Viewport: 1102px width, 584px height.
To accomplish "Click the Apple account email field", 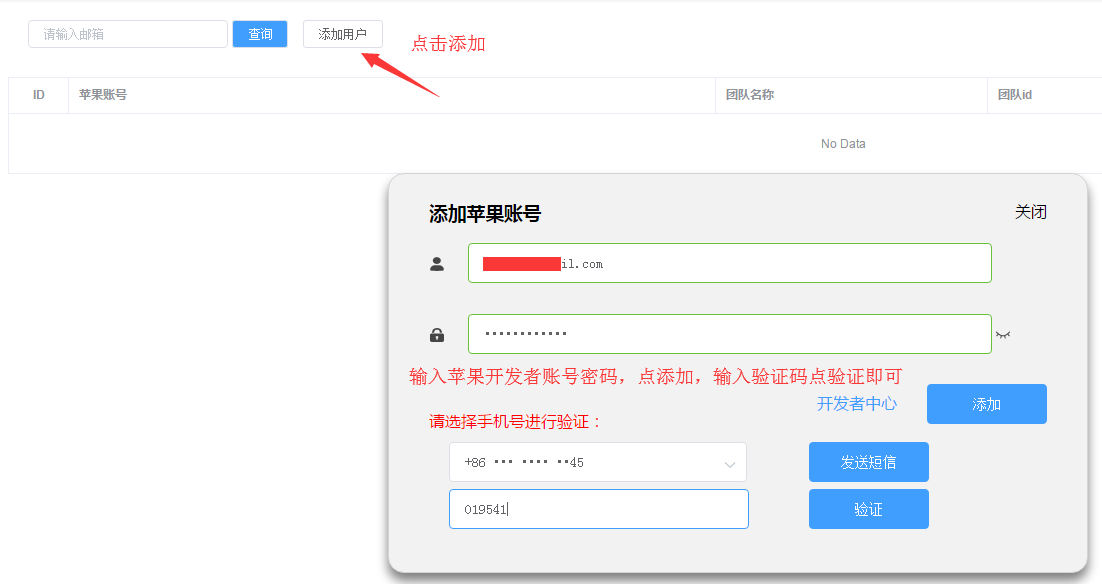I will [730, 263].
